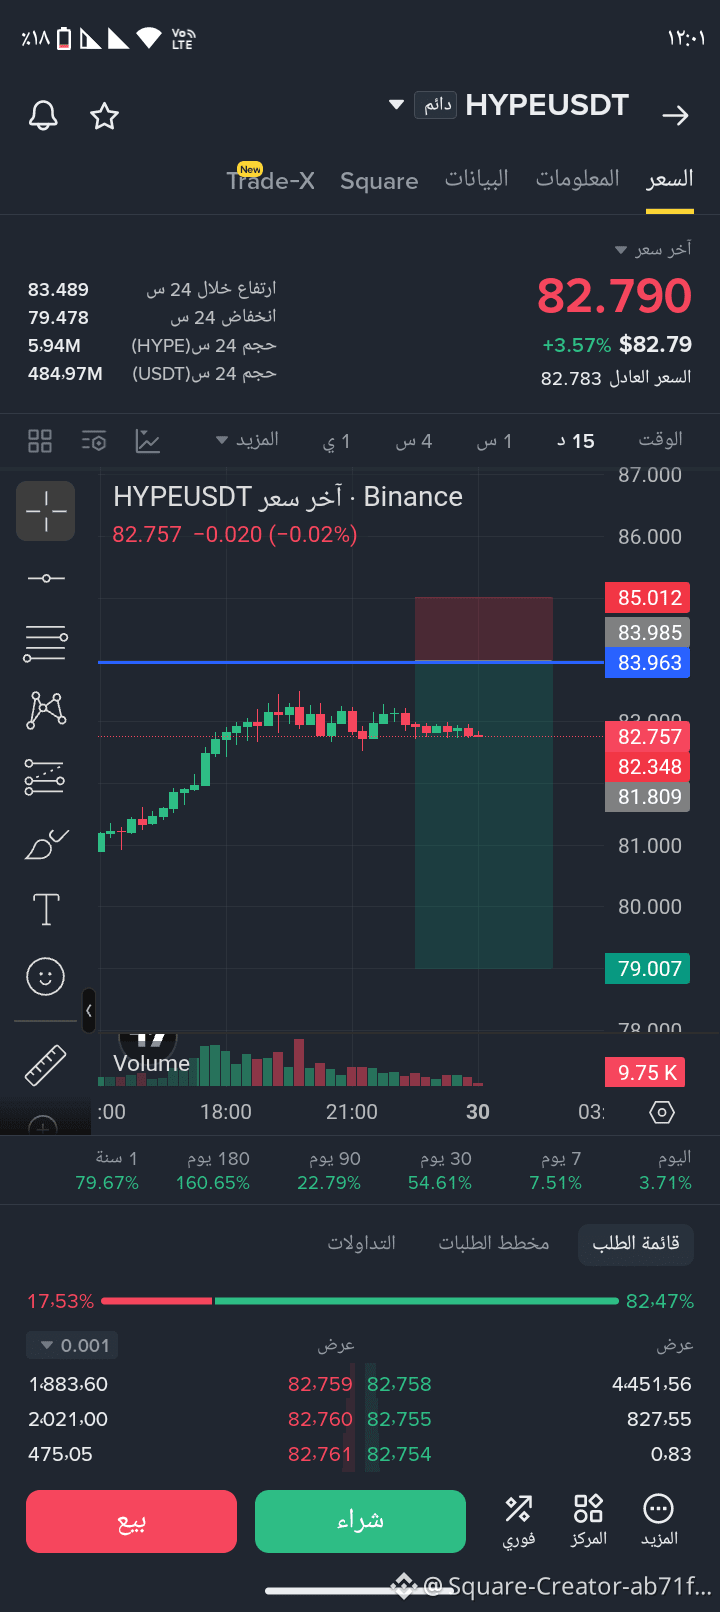The width and height of the screenshot is (720, 1612).
Task: Click the 9.75 K volume label
Action: coord(645,1073)
